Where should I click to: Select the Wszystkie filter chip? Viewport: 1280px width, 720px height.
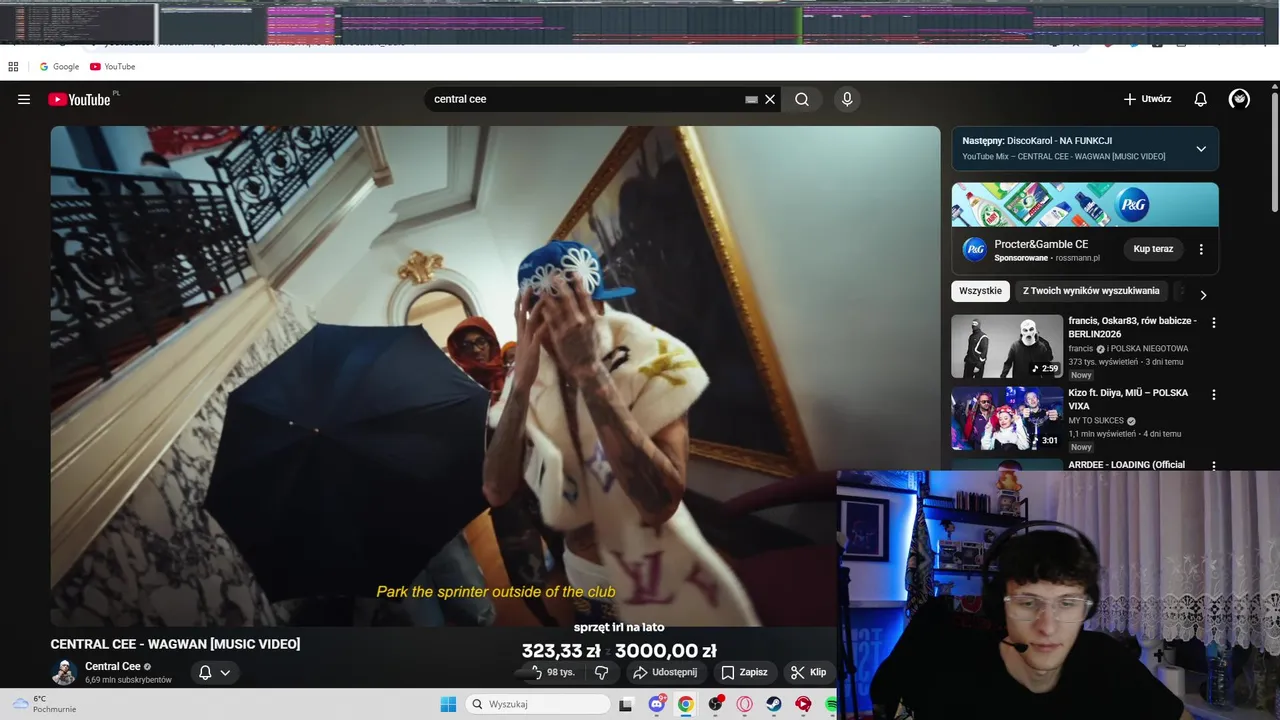980,291
